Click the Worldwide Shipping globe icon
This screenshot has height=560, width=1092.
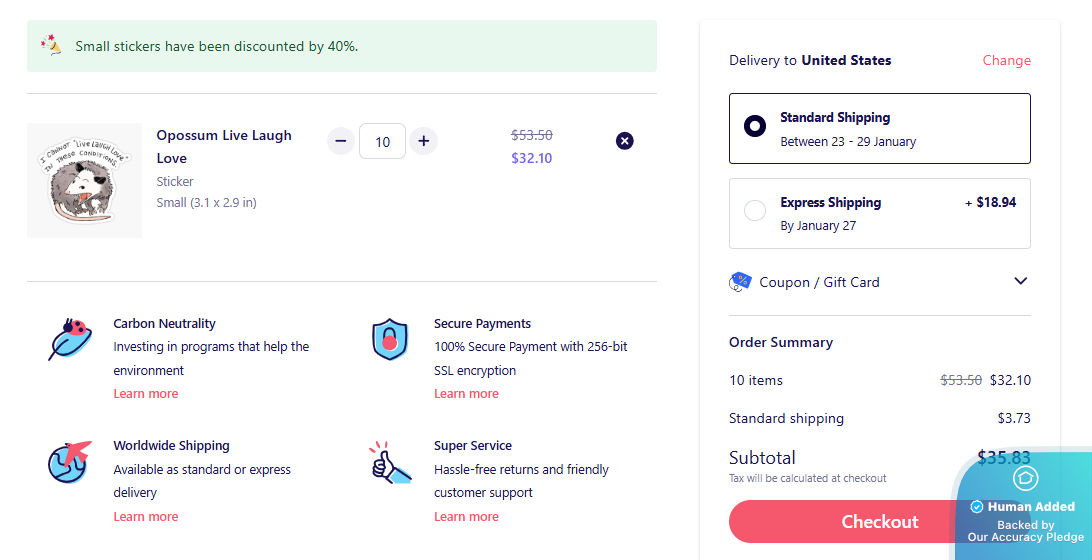pyautogui.click(x=69, y=462)
